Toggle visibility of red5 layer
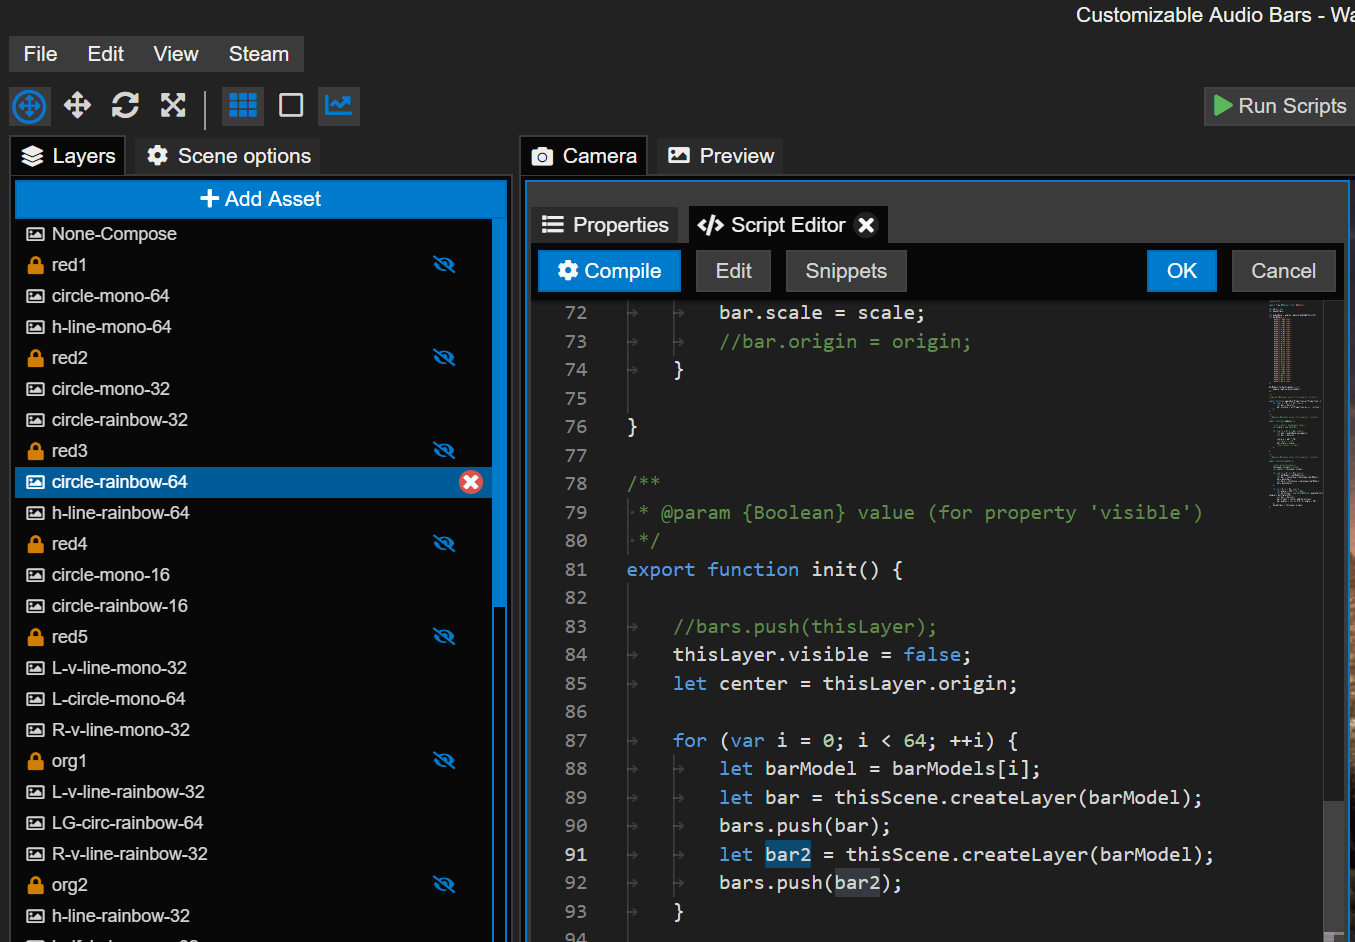1355x942 pixels. coord(444,637)
